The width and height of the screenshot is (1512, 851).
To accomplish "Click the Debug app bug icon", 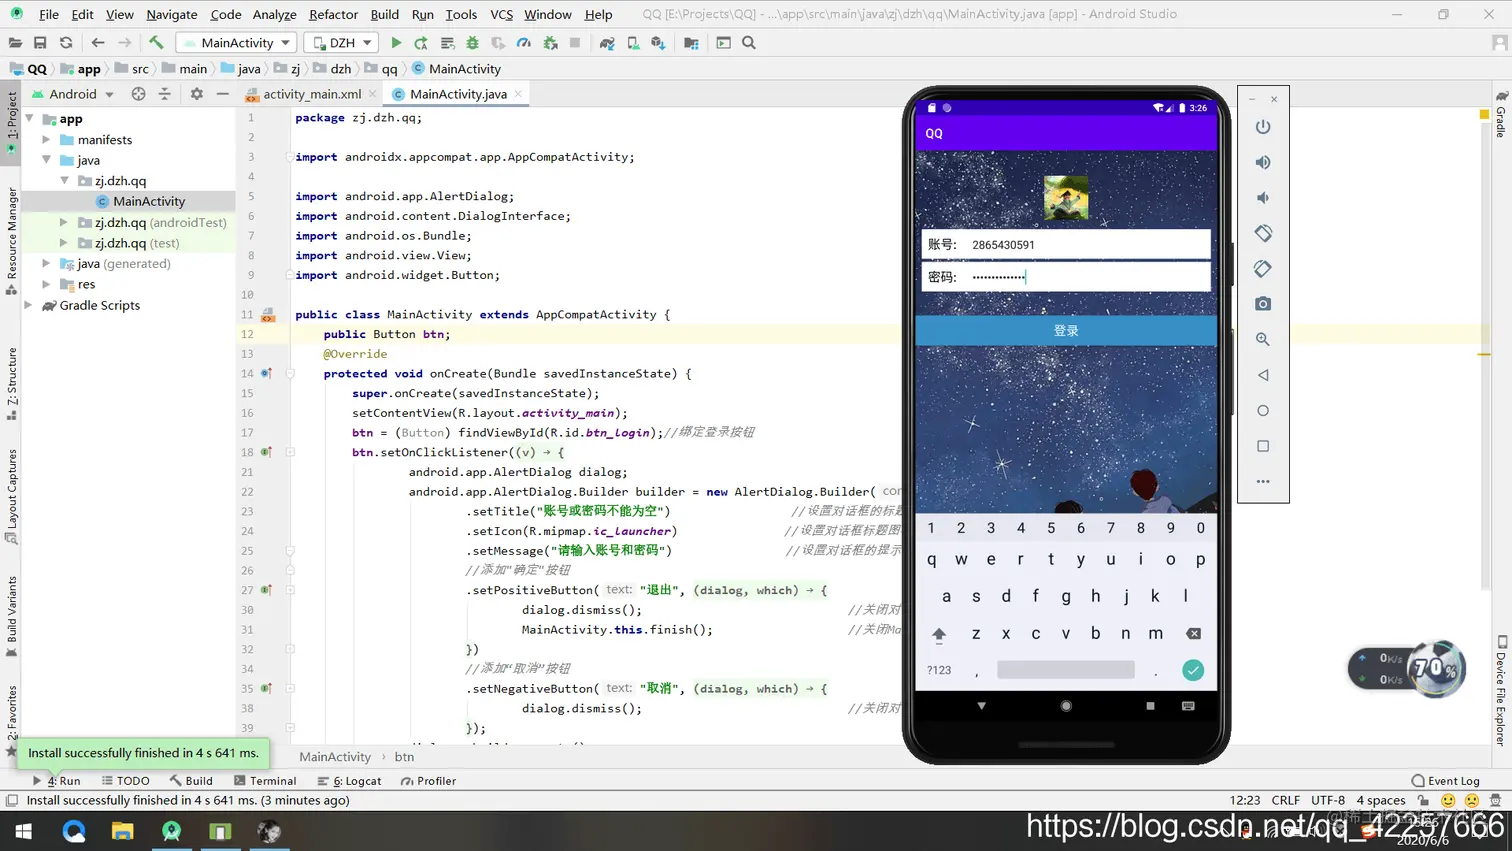I will [x=472, y=43].
